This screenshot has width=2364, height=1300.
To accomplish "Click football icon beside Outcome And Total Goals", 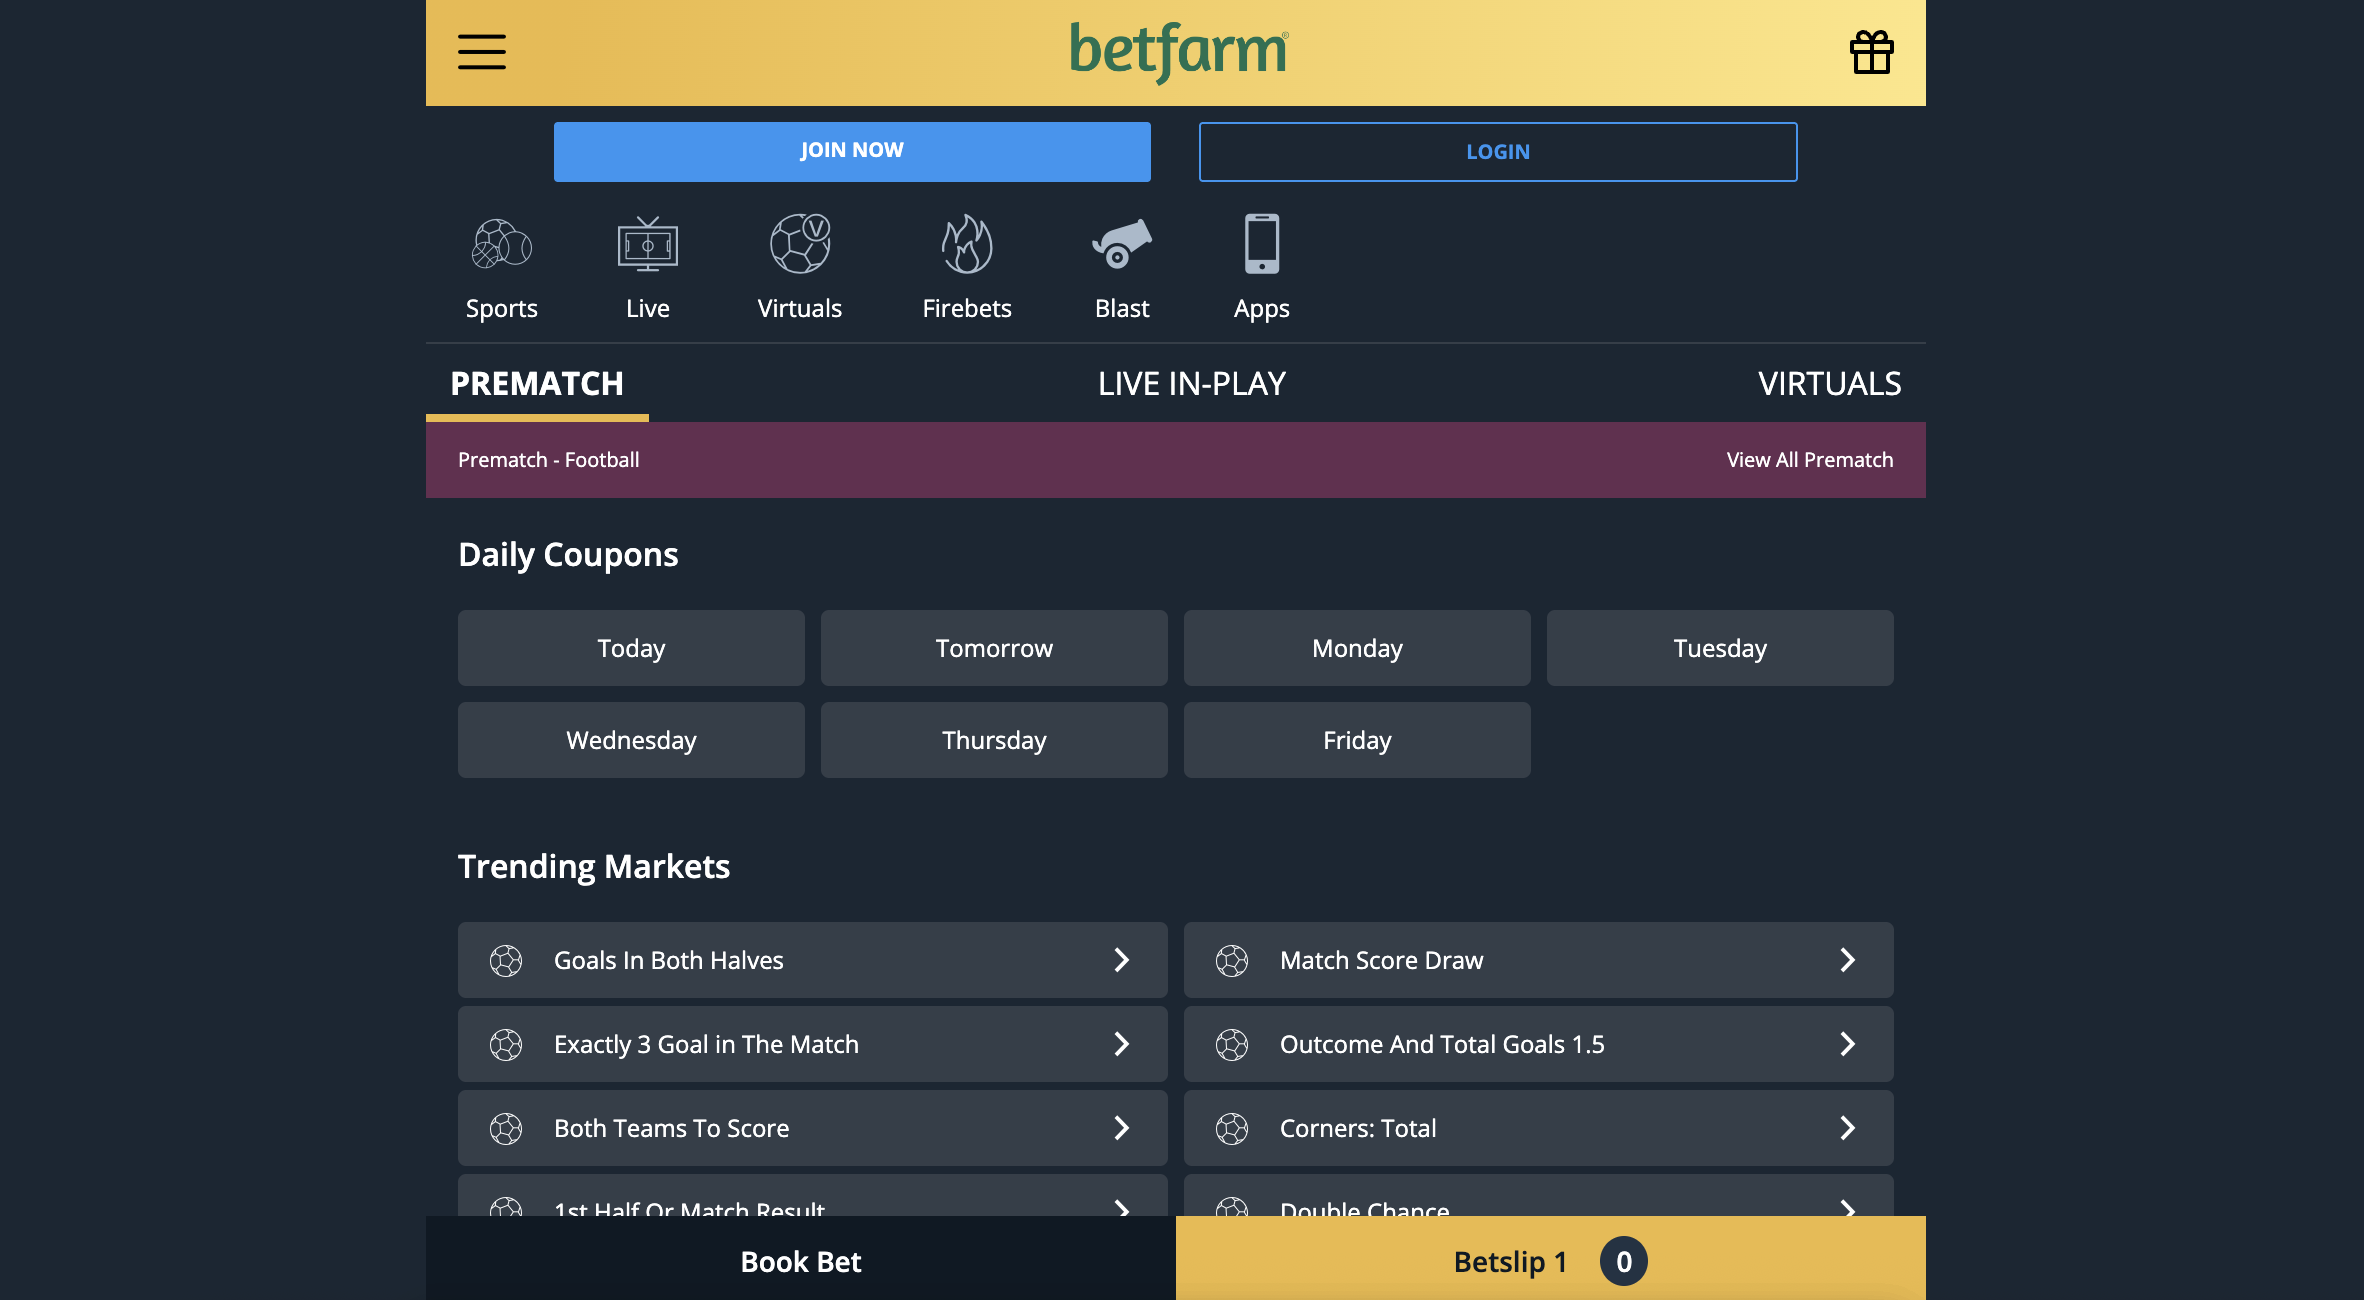I will tap(1232, 1044).
